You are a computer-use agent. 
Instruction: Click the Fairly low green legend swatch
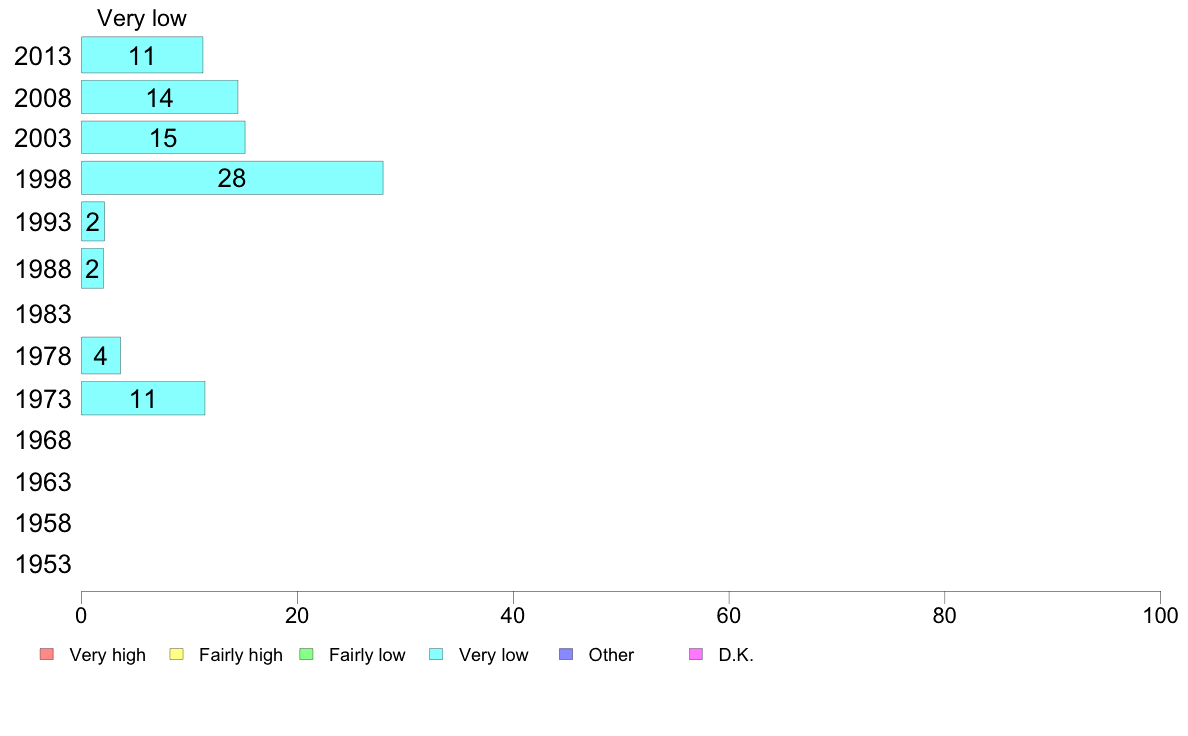point(306,654)
